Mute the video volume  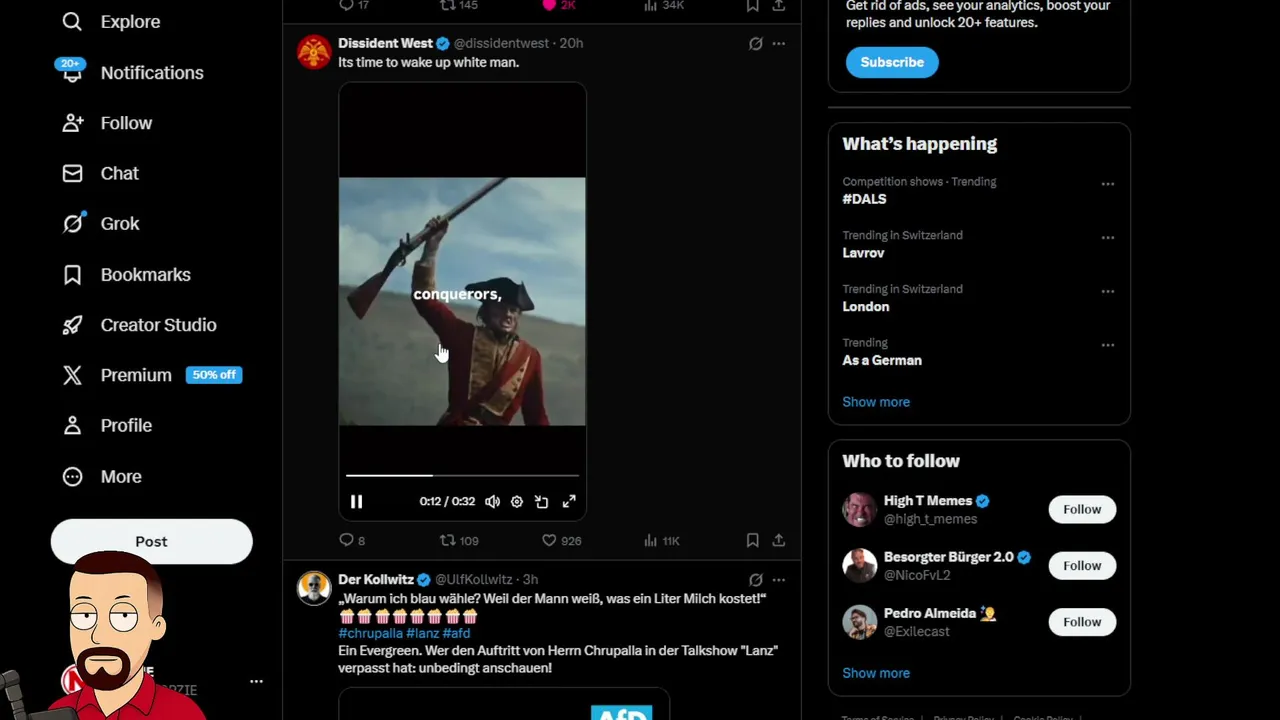tap(492, 502)
